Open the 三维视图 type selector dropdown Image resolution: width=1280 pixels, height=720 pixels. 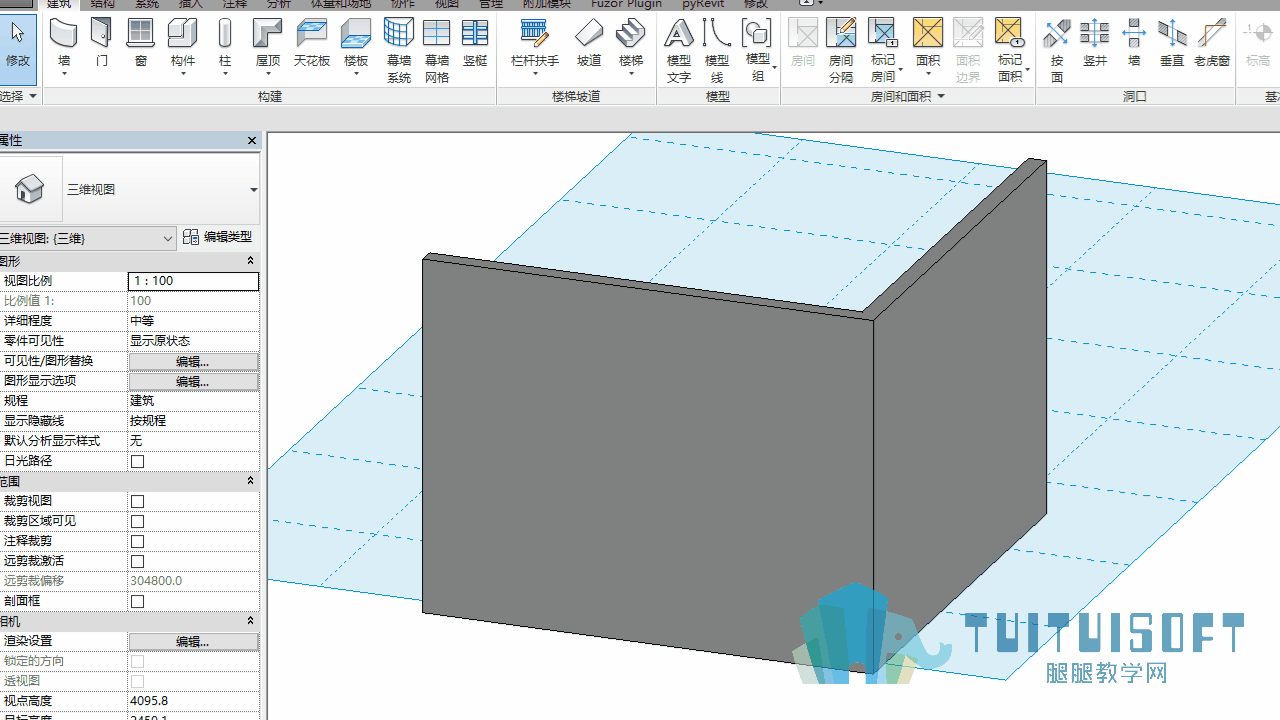[x=253, y=190]
